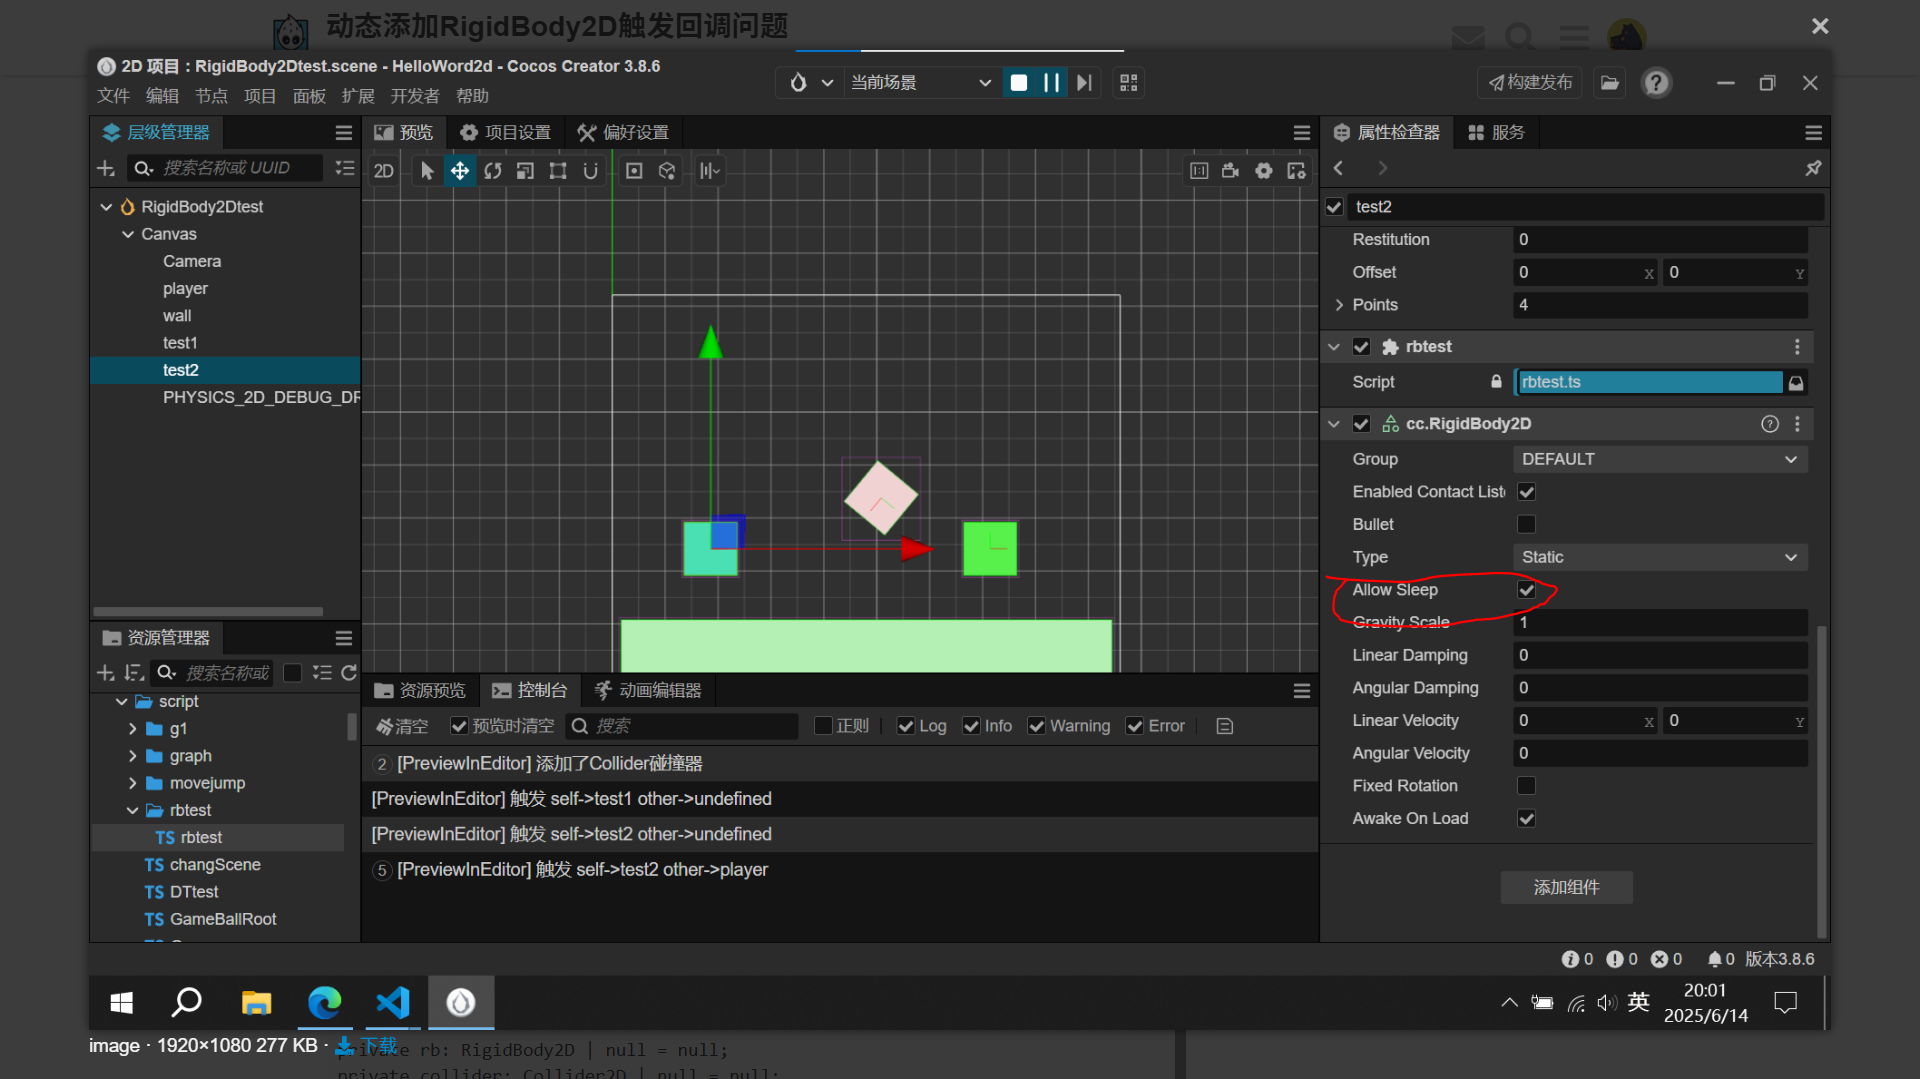Screen dimensions: 1920x1079
Task: Disable the cc.RigidBody2D component checkbox
Action: (x=1361, y=424)
